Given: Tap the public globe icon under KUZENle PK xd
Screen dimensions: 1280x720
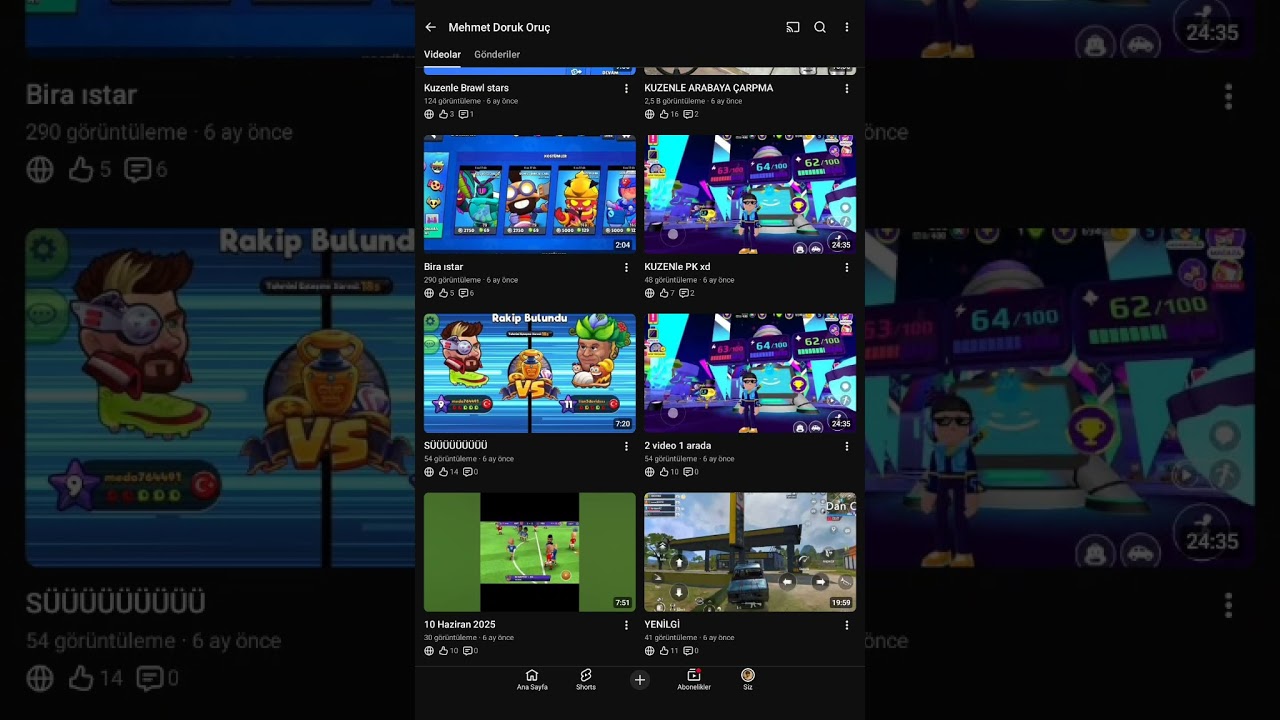Looking at the screenshot, I should coord(649,293).
